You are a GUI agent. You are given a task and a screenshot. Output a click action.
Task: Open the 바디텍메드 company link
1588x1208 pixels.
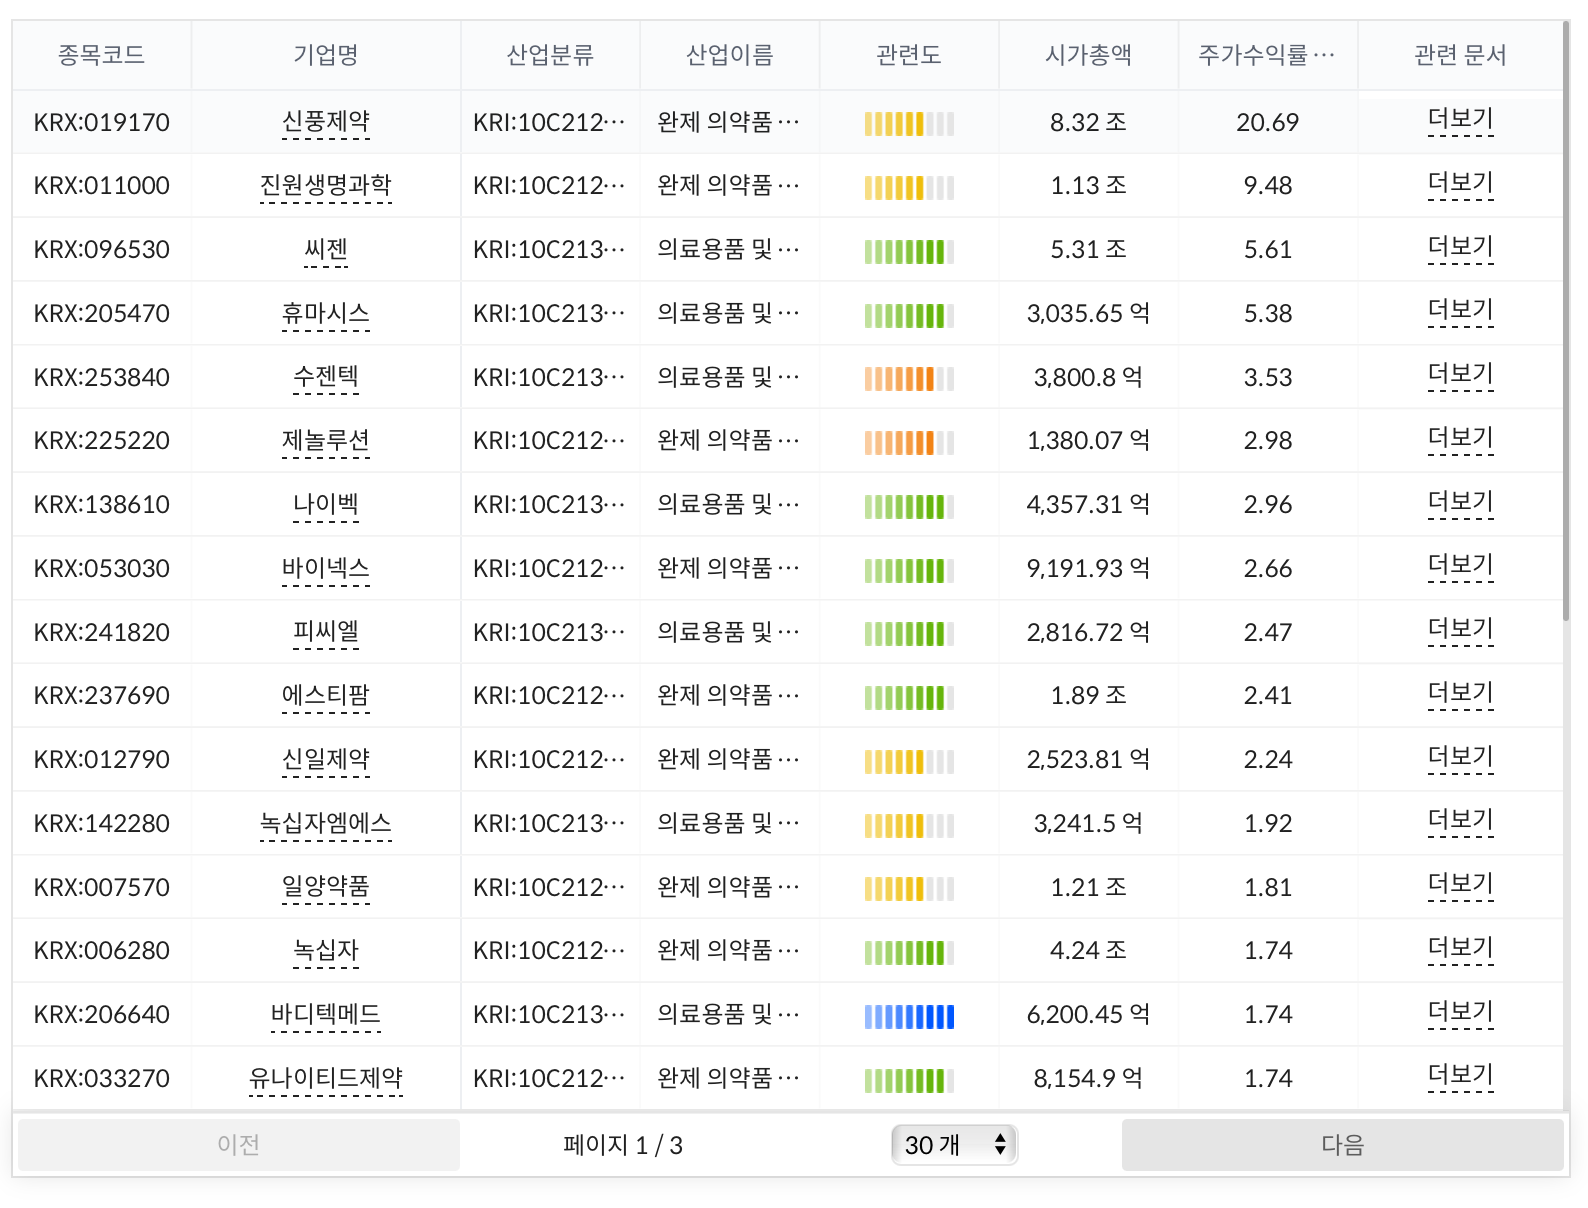click(326, 1015)
